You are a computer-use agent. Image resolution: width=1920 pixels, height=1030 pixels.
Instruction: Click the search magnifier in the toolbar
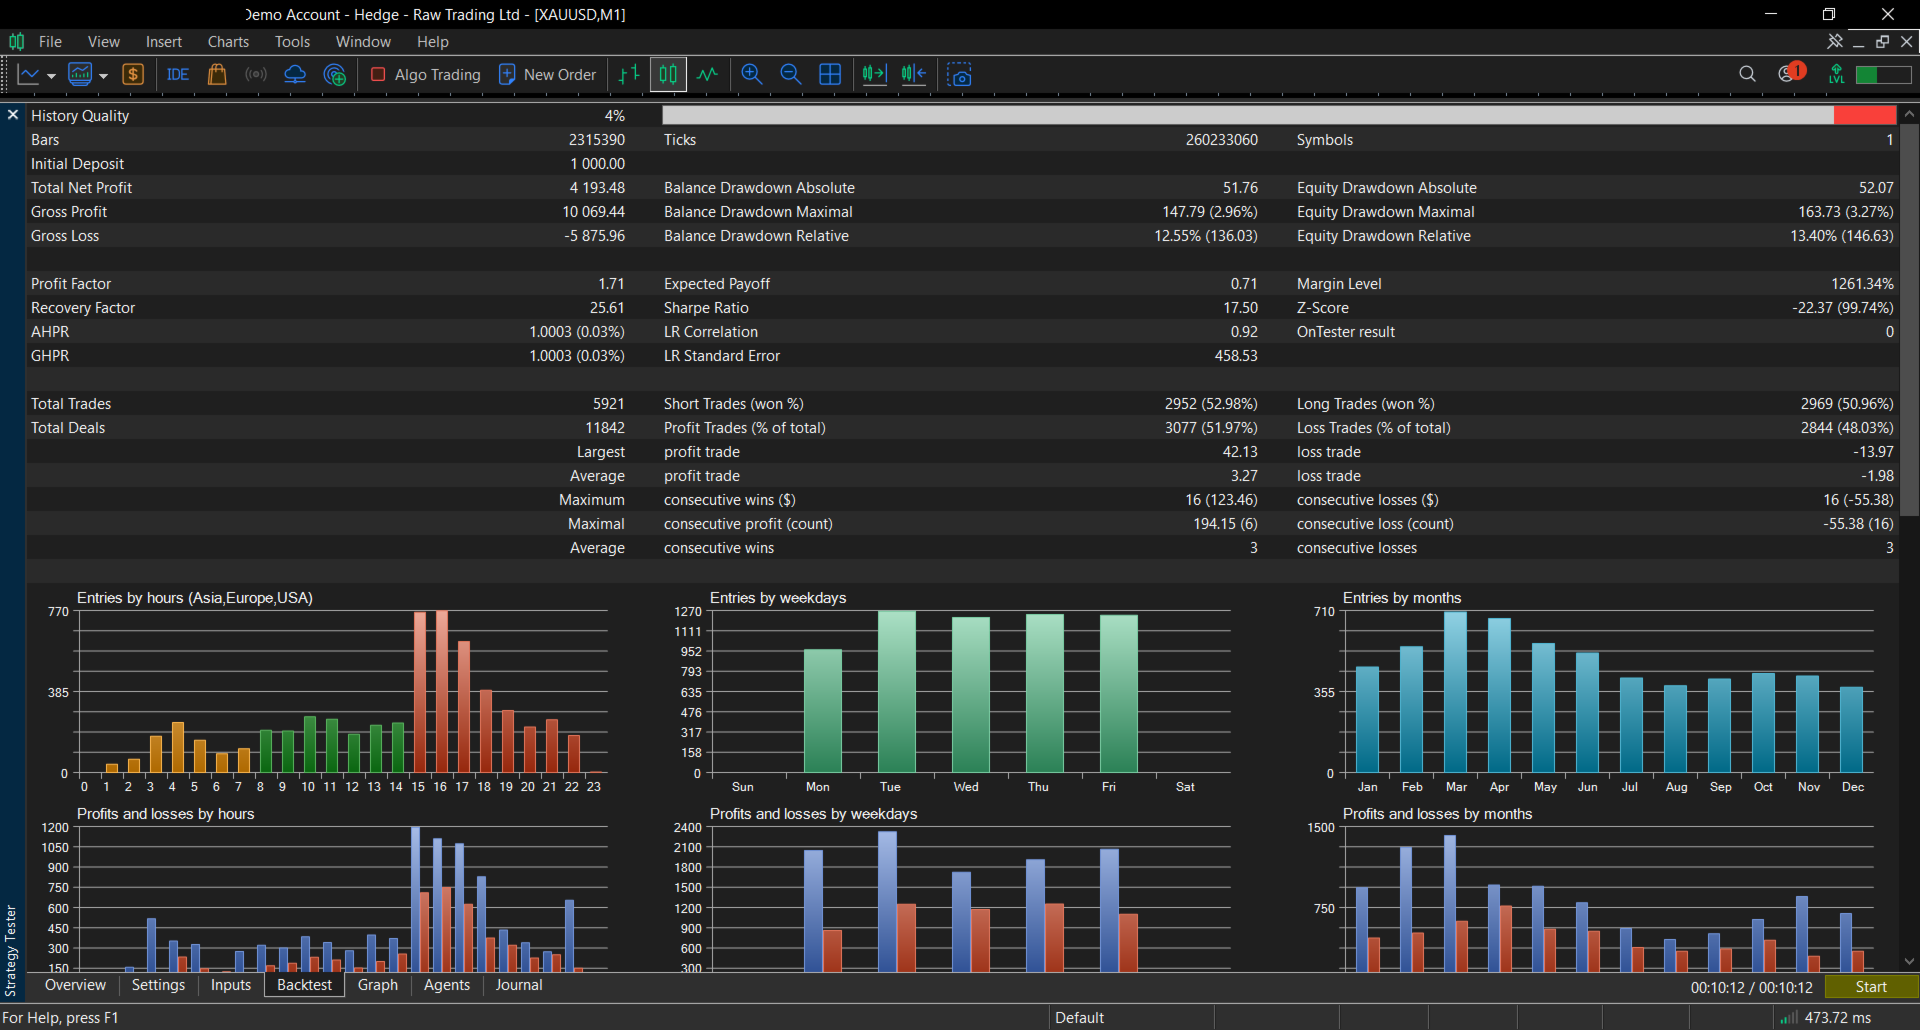pos(1747,74)
